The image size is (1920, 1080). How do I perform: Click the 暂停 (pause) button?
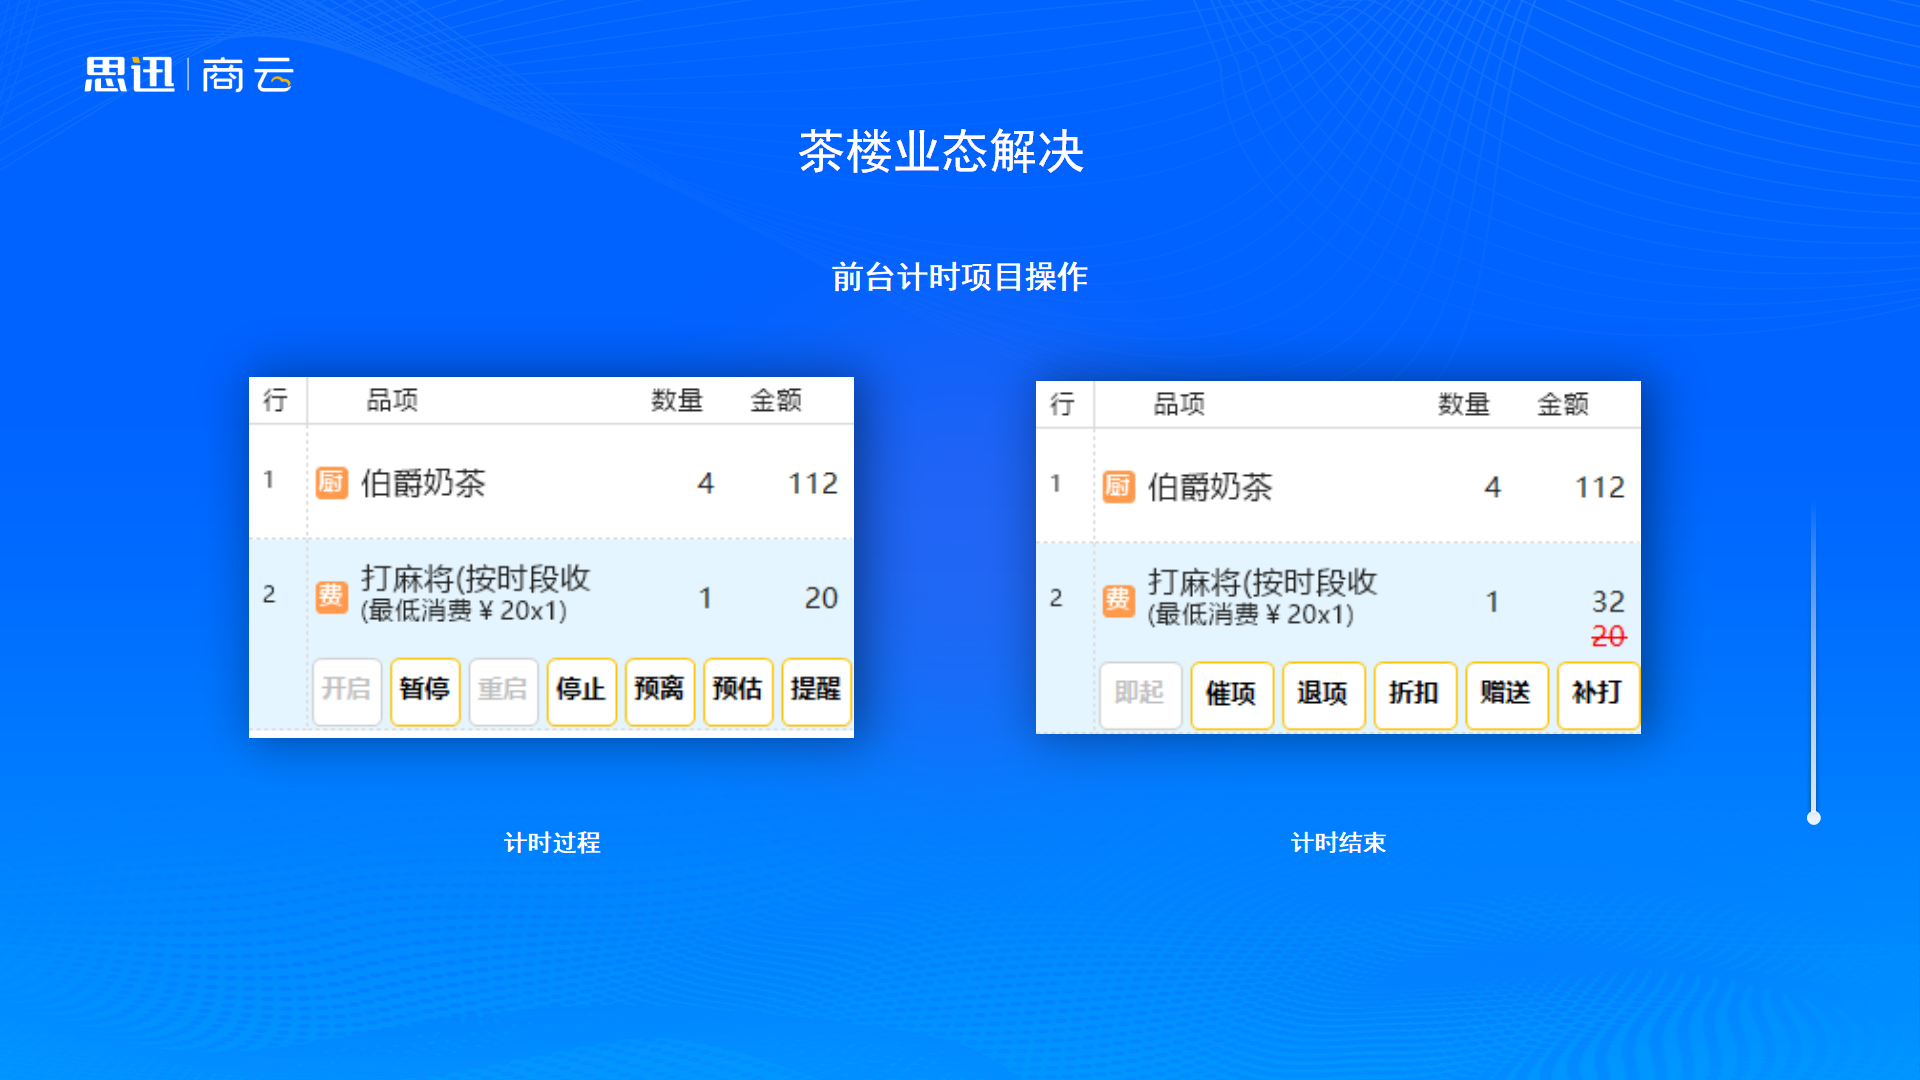click(x=425, y=690)
